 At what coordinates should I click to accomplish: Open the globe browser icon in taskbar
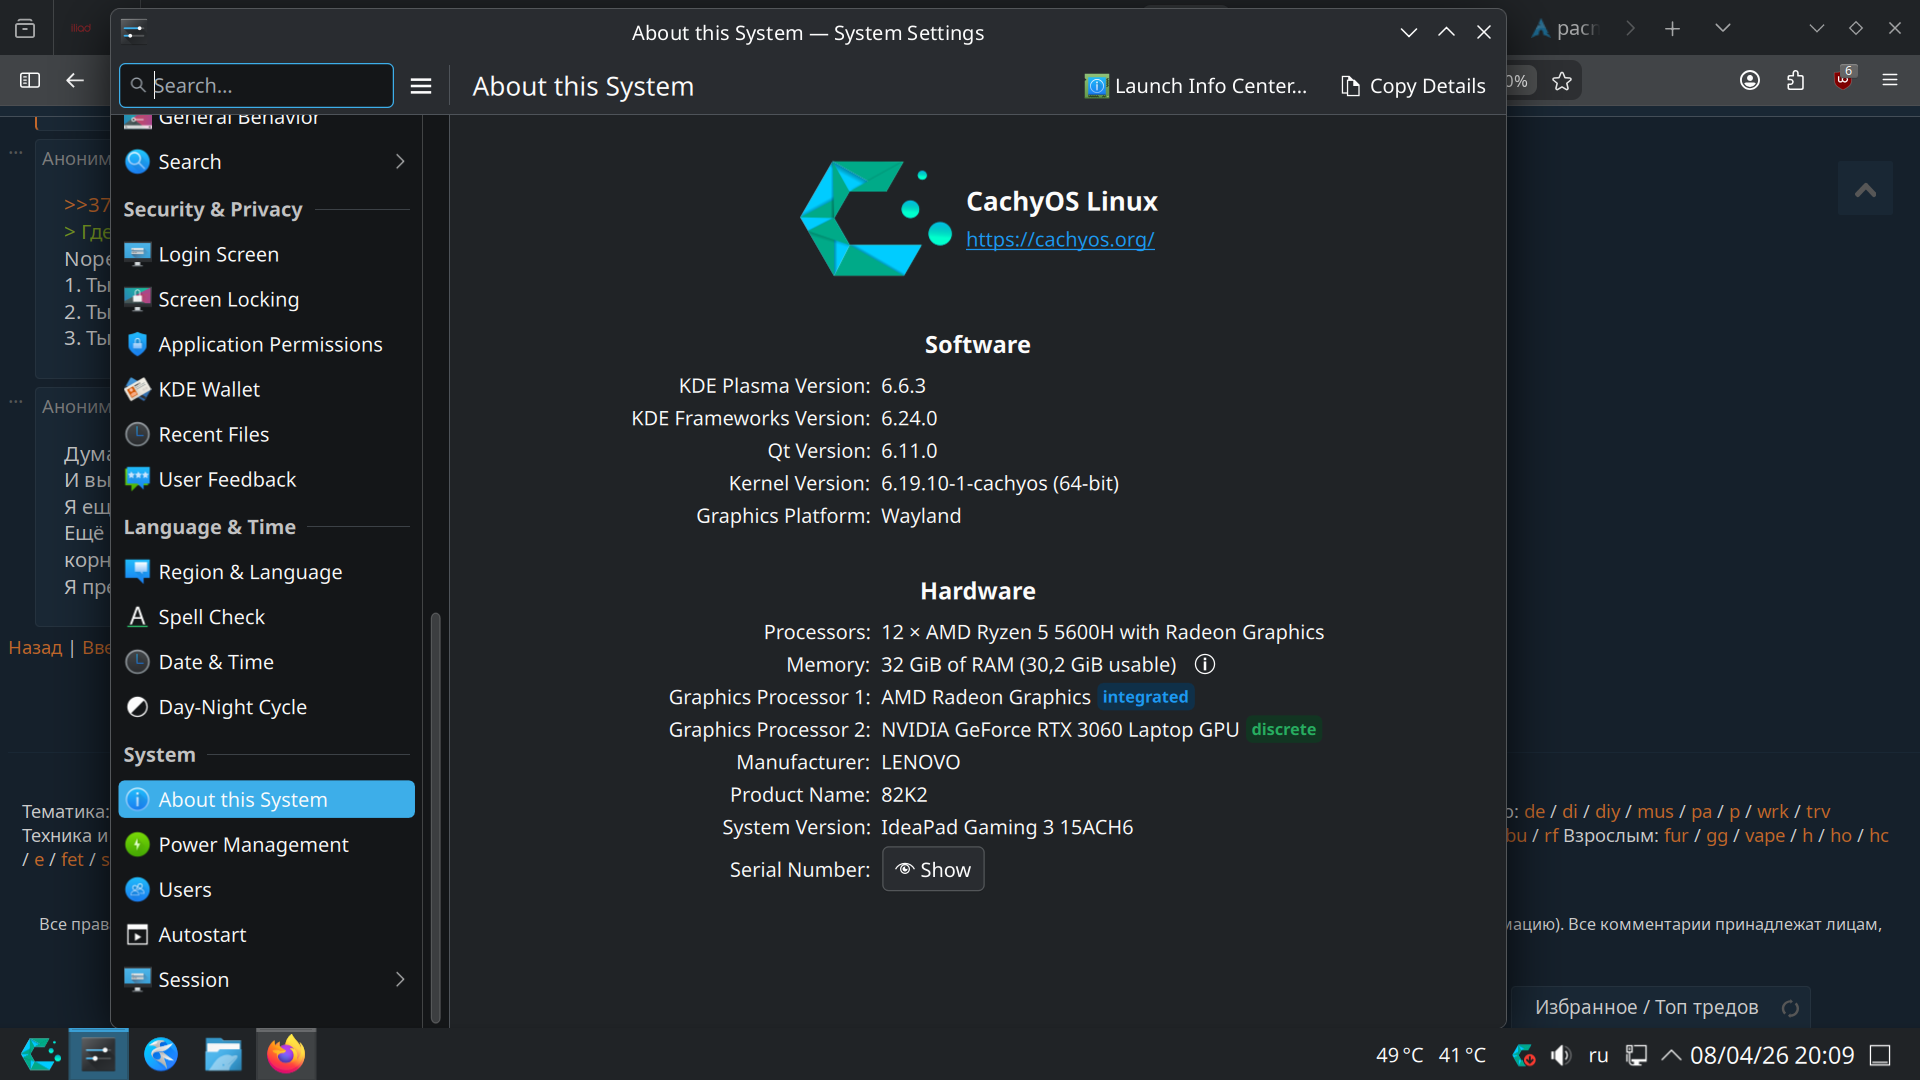161,1054
